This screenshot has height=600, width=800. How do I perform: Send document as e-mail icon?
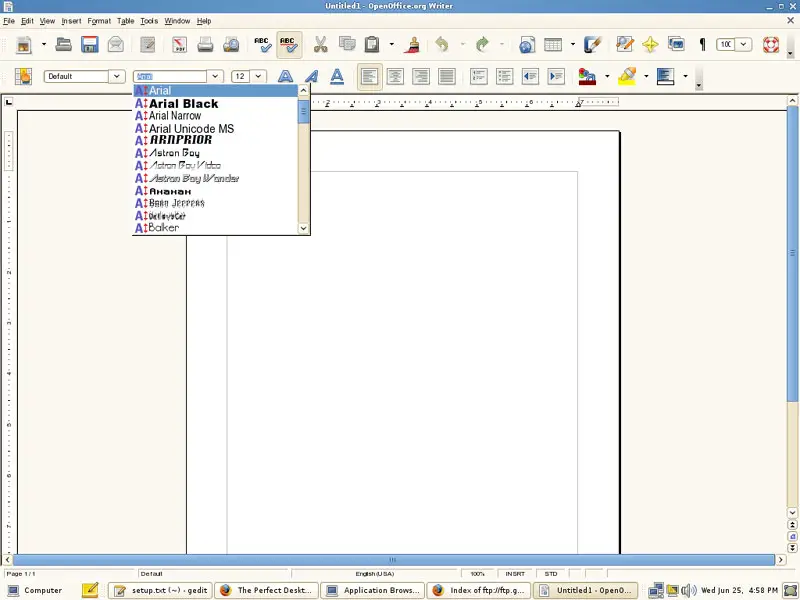click(x=116, y=45)
